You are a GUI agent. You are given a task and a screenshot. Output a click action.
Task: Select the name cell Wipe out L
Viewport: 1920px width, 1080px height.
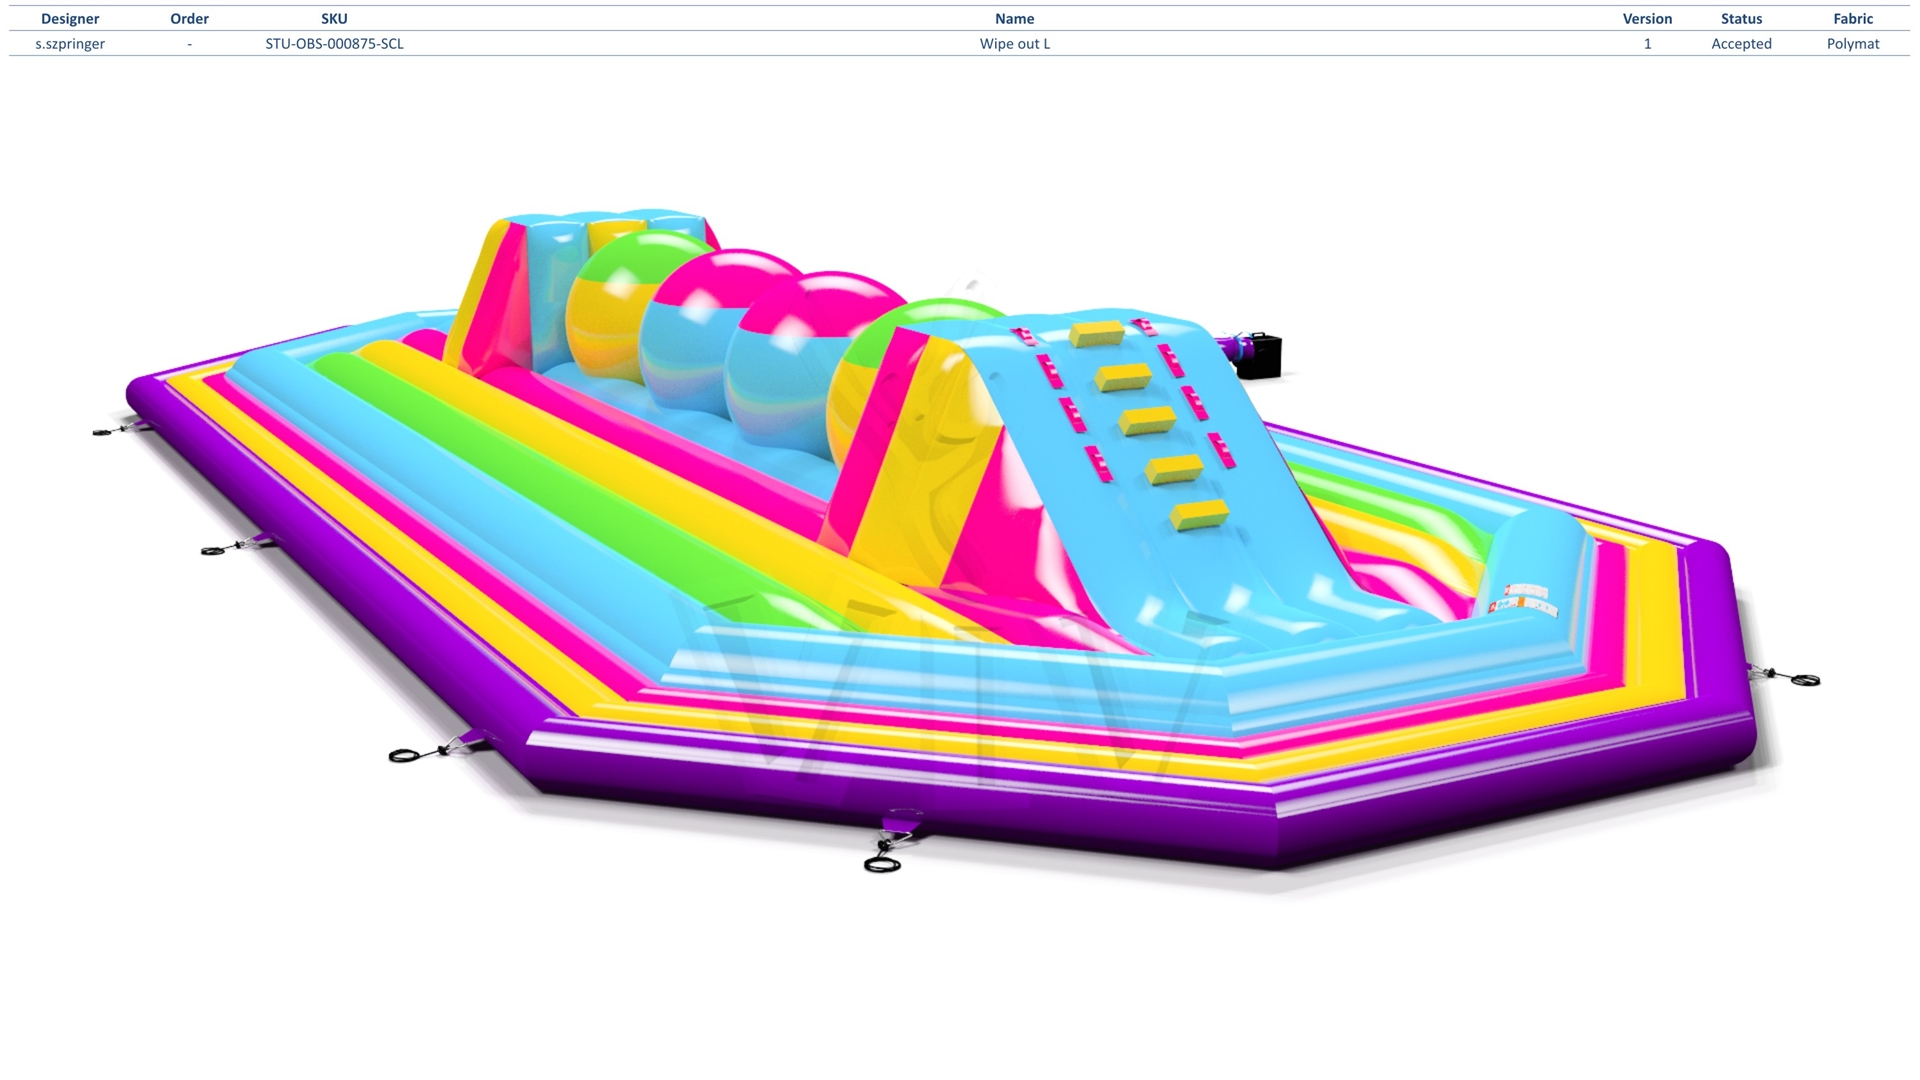1014,44
